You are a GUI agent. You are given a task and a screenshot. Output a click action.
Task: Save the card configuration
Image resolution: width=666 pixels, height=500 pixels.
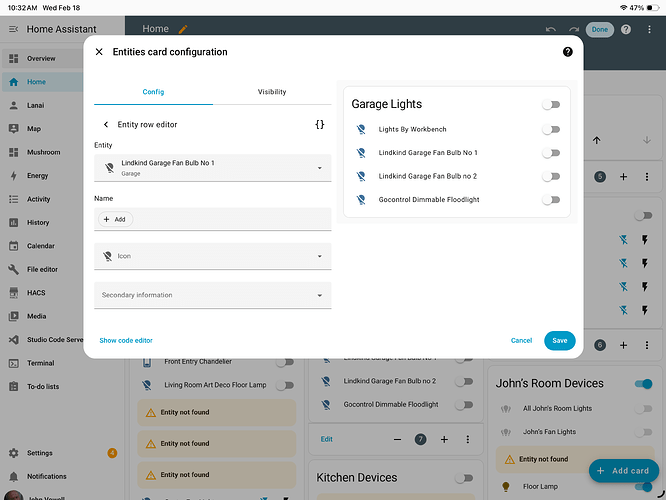click(559, 341)
